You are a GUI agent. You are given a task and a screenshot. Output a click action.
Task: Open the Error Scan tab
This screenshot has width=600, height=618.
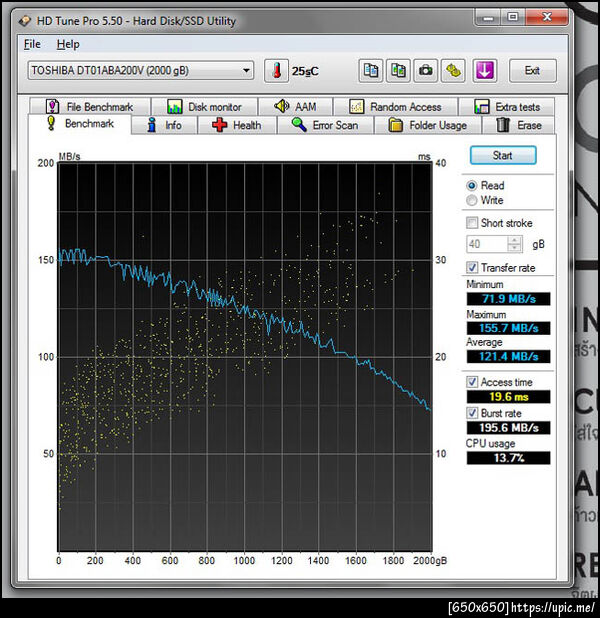click(325, 125)
